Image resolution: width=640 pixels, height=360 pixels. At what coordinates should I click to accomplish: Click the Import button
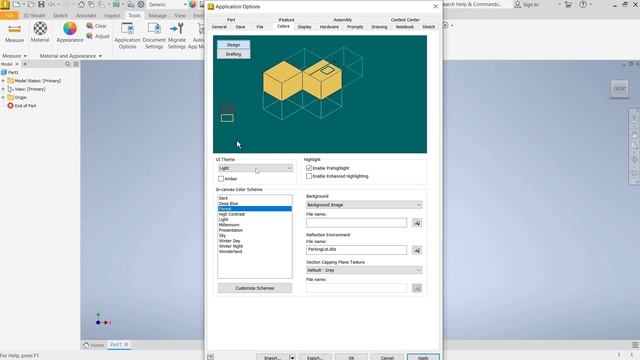tap(272, 357)
